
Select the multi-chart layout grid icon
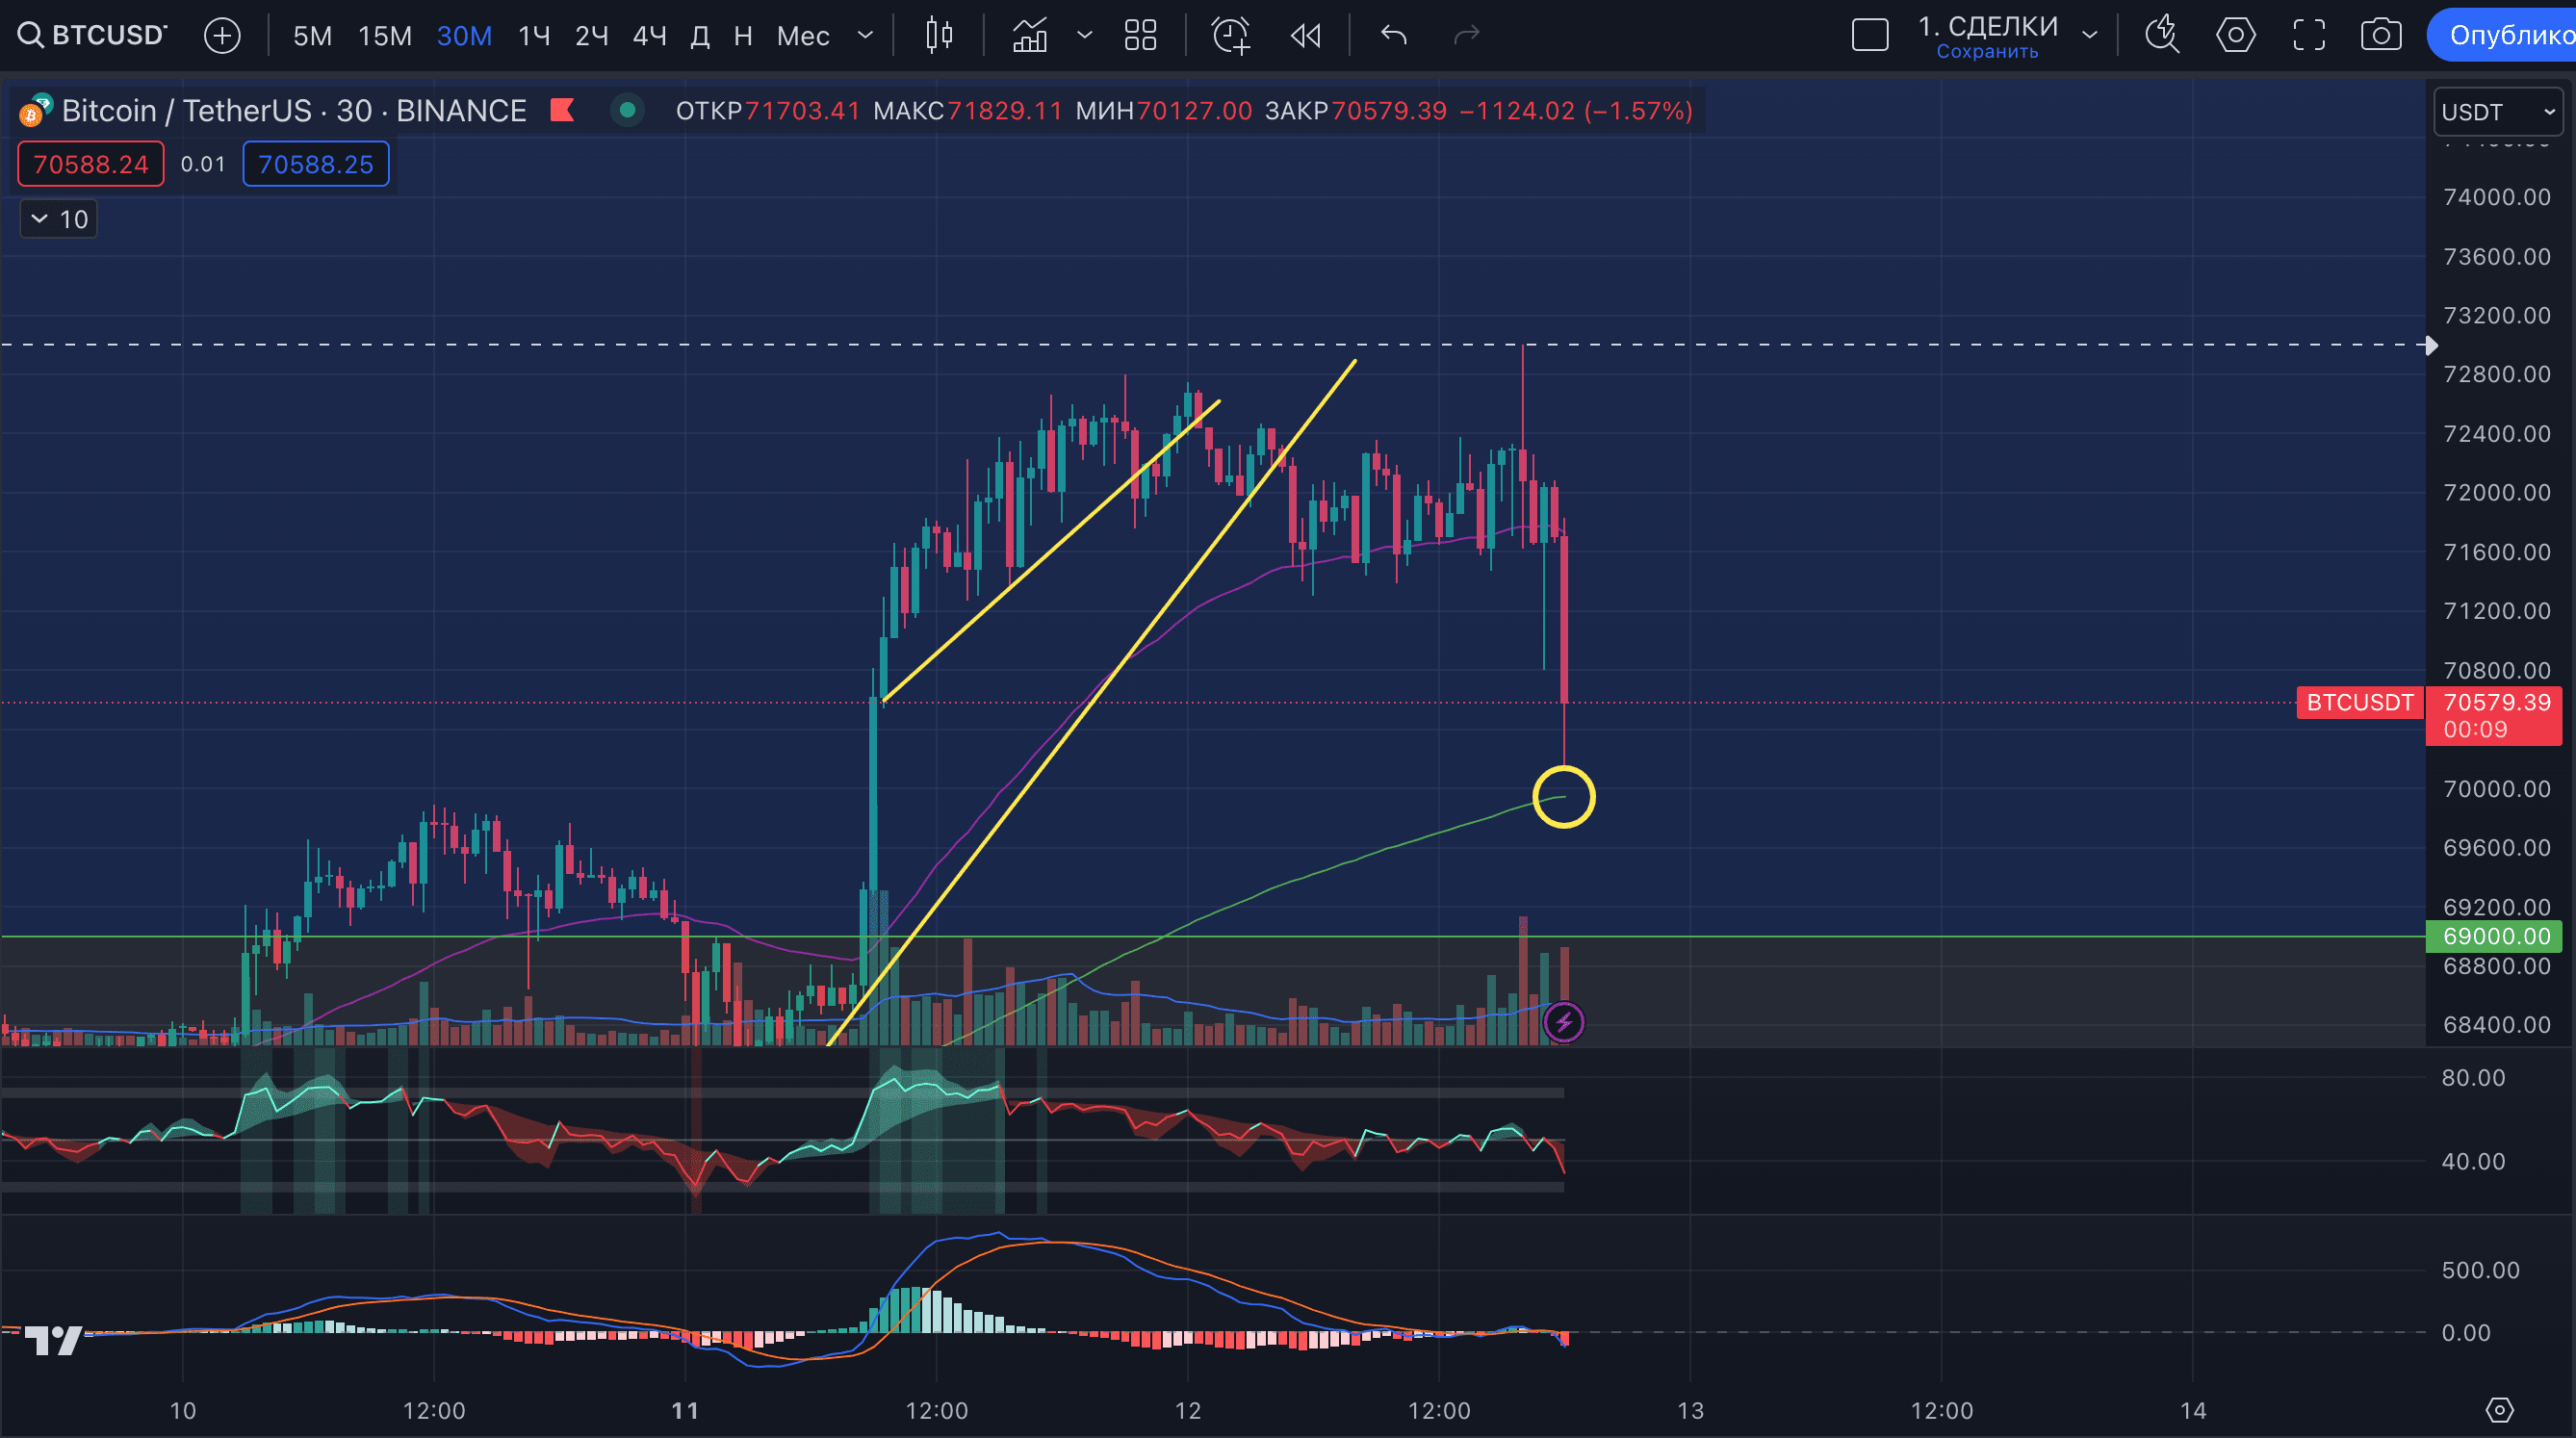1140,34
